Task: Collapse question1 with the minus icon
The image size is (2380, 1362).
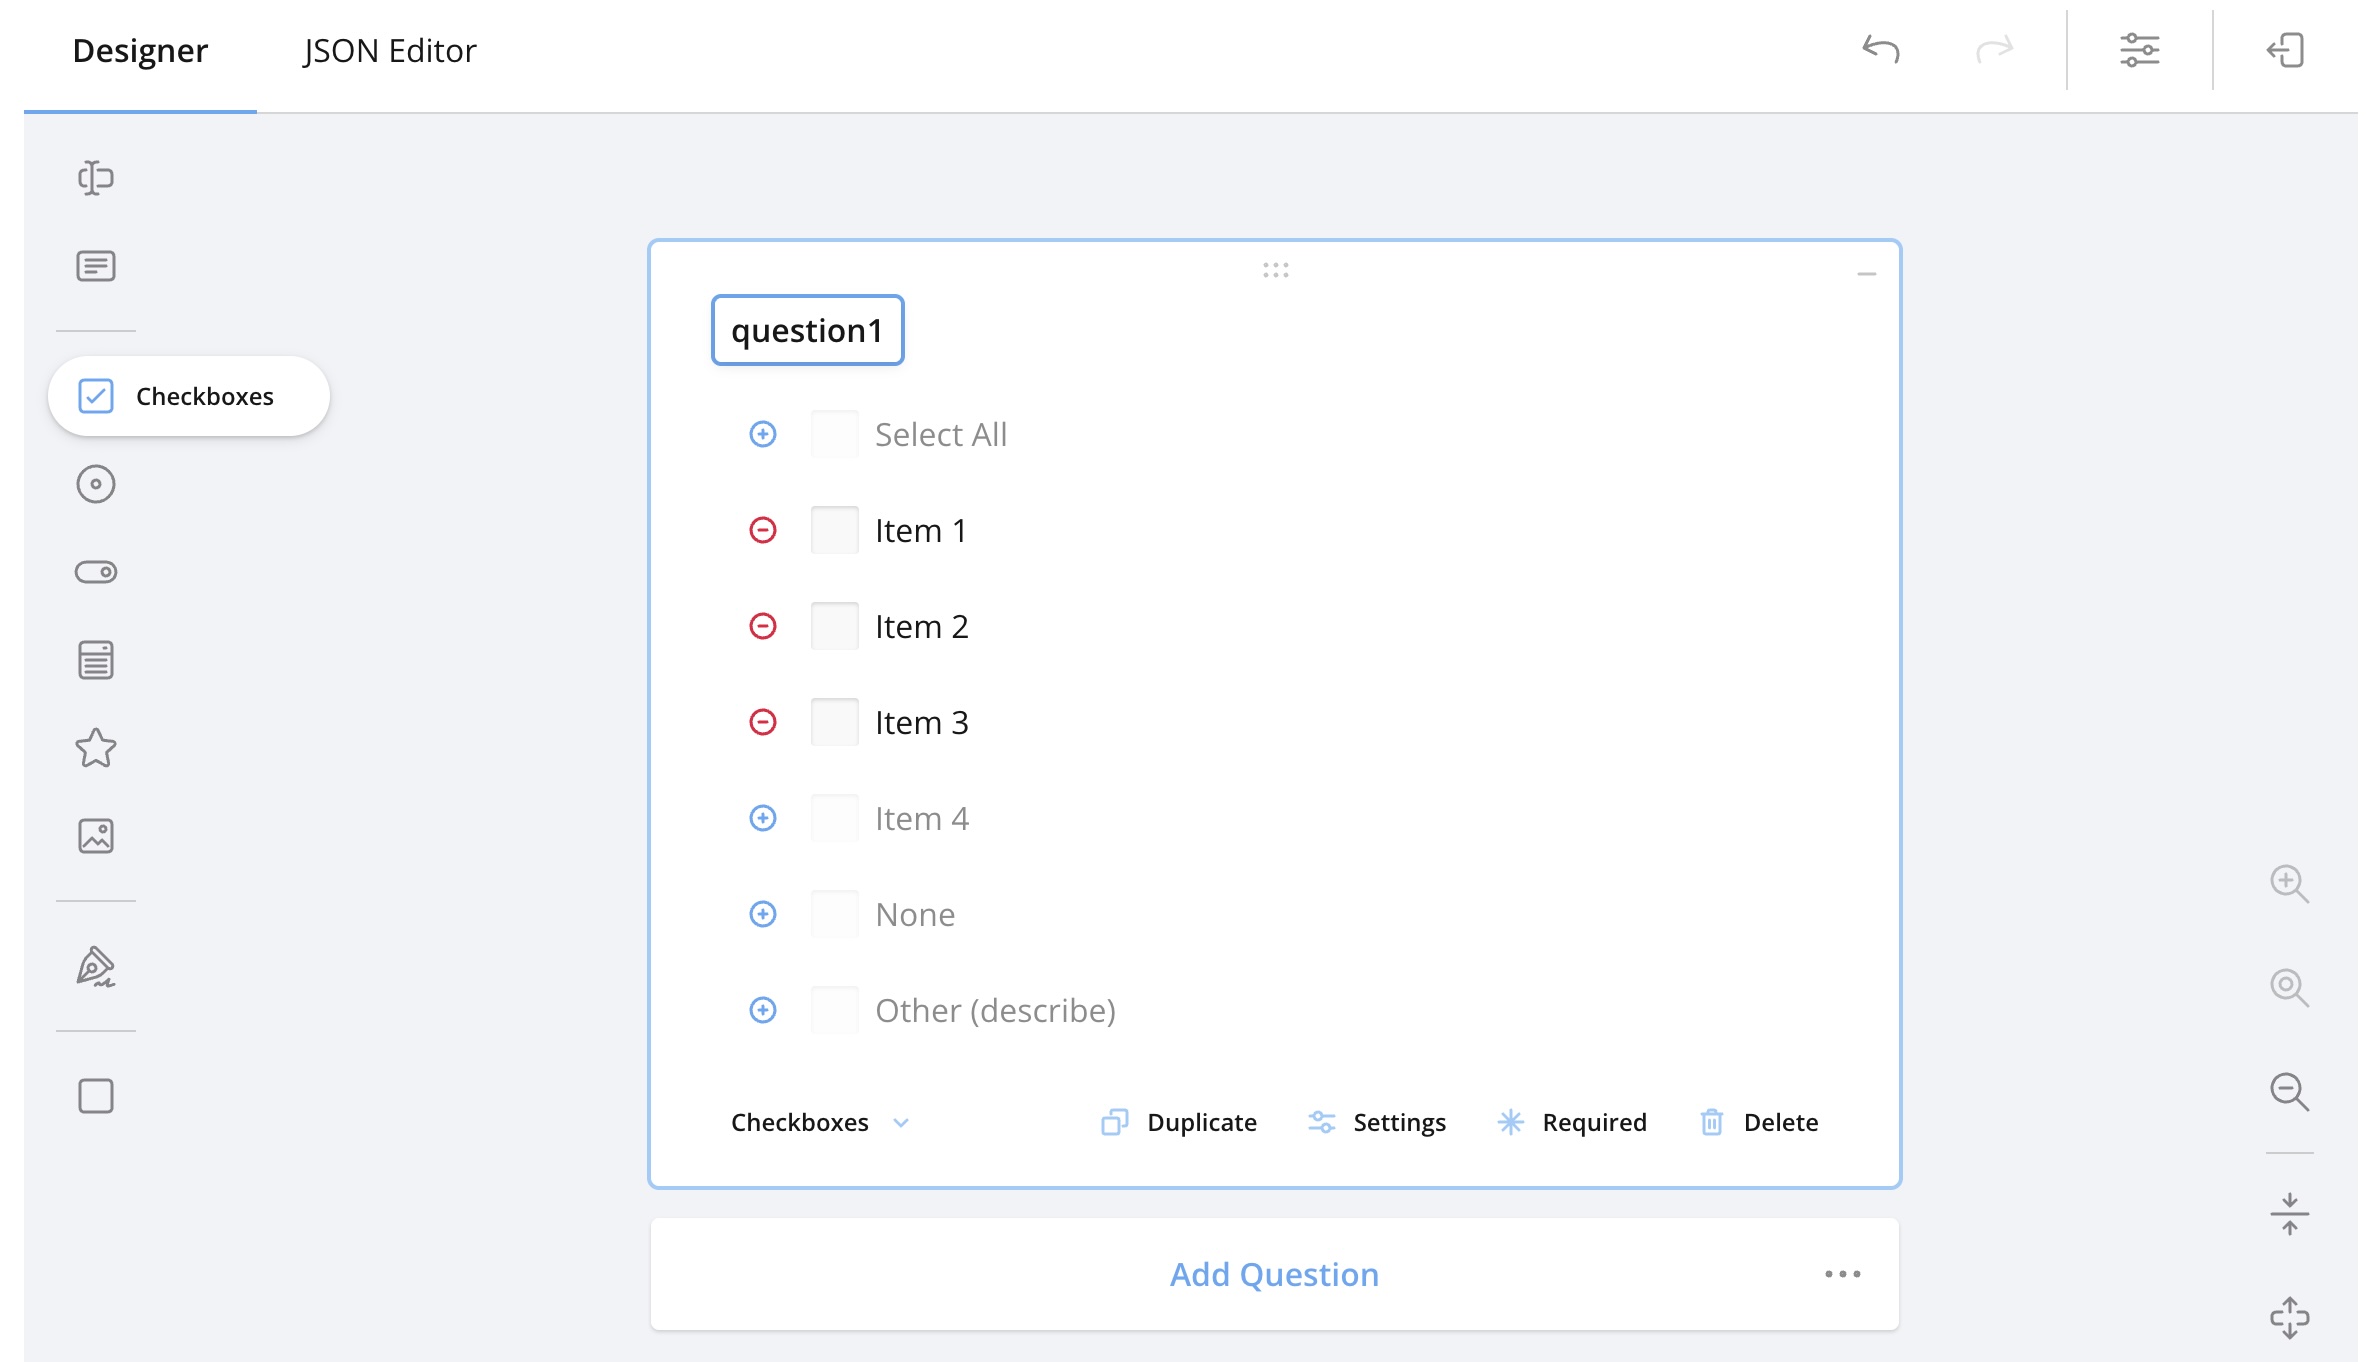Action: point(1866,274)
